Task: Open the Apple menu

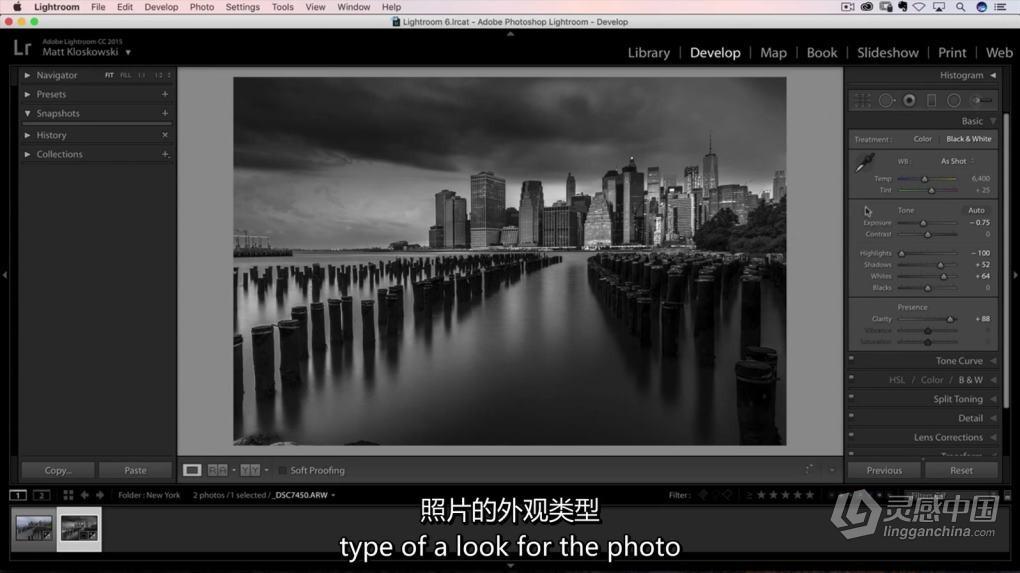Action: click(x=18, y=7)
